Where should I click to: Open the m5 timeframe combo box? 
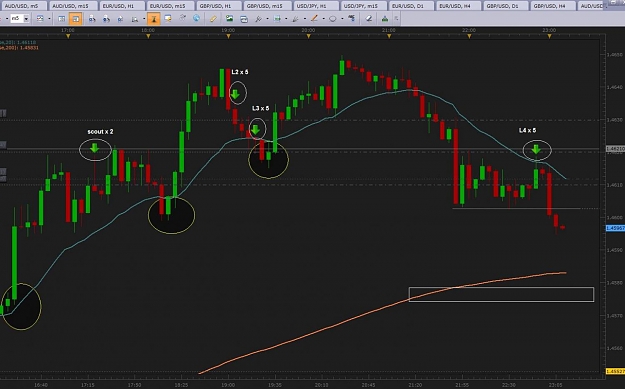[20, 19]
